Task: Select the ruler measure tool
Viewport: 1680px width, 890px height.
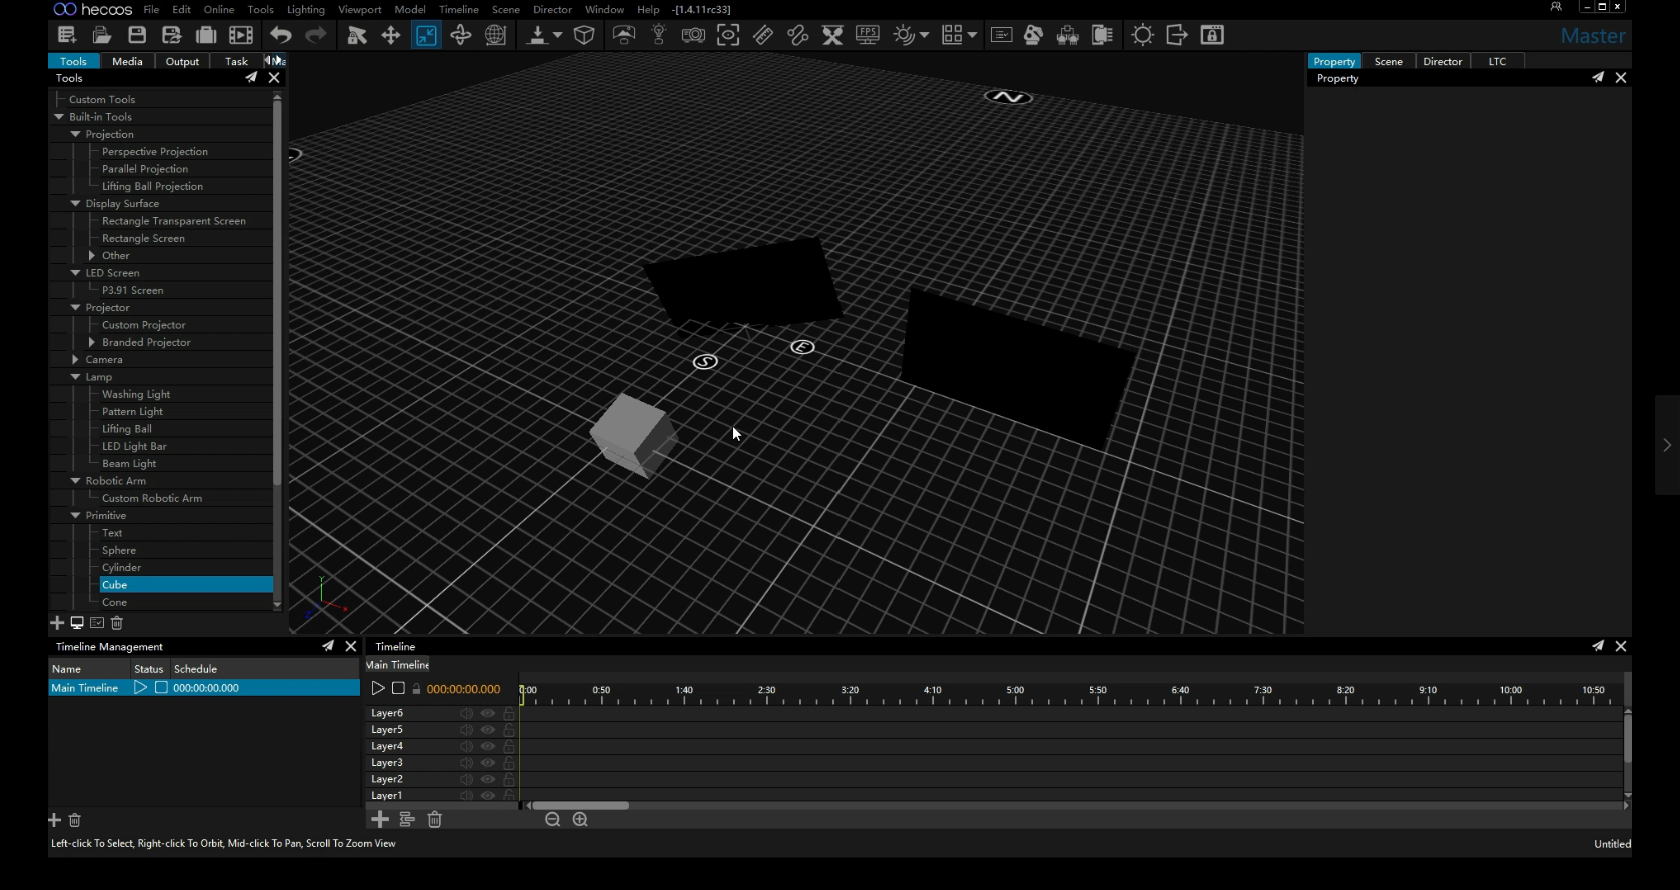Action: pos(763,35)
